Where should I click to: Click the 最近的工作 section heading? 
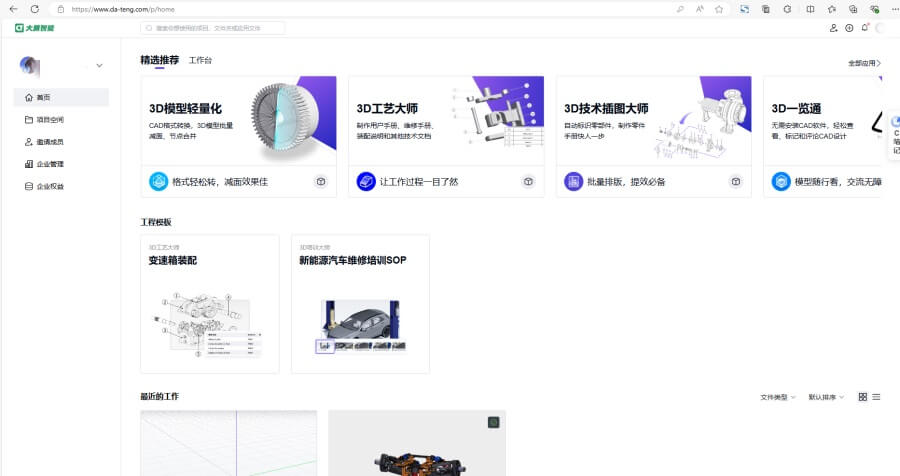pyautogui.click(x=160, y=396)
